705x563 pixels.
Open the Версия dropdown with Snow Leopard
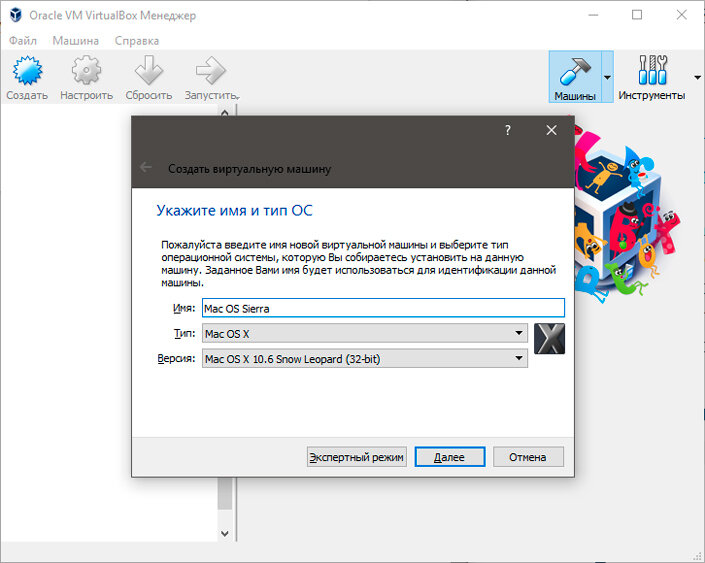pyautogui.click(x=365, y=358)
